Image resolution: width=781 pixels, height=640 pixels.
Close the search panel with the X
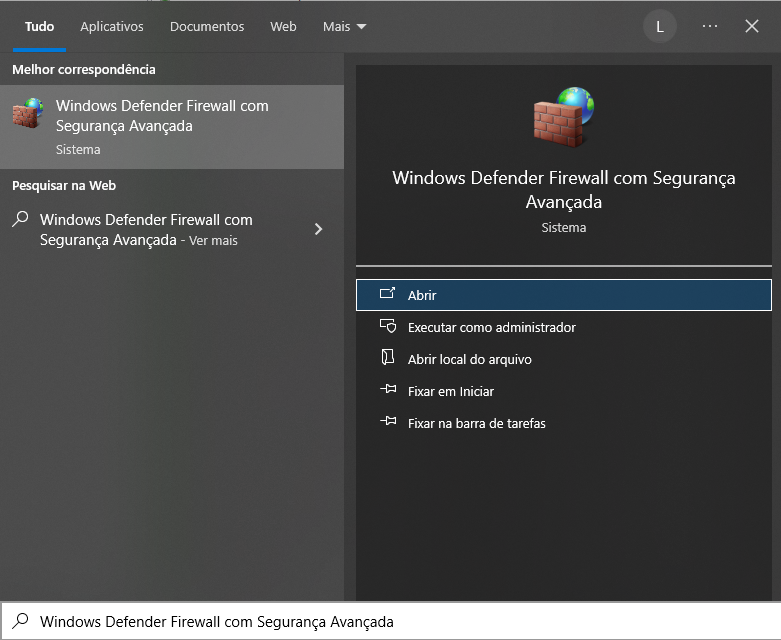752,26
